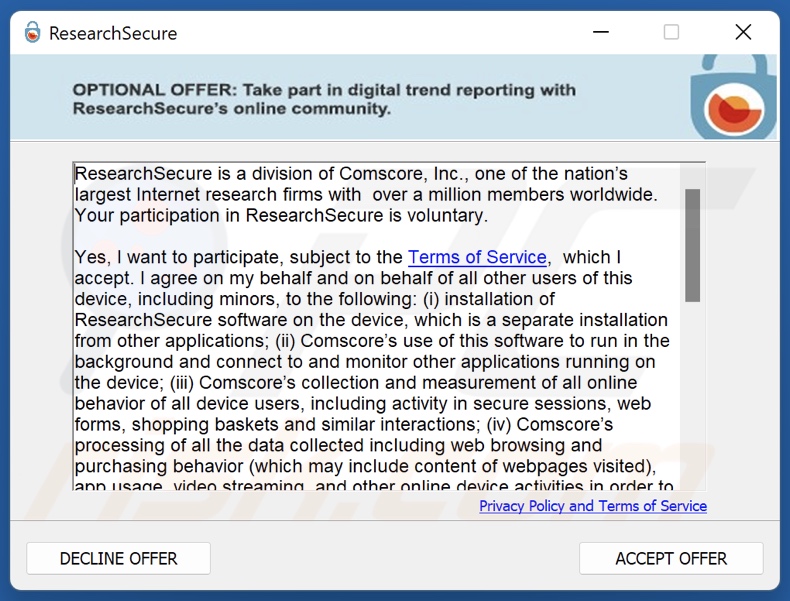Click 'Your participation in ResearchSecure is voluntary.' line
This screenshot has width=790, height=601.
click(281, 216)
